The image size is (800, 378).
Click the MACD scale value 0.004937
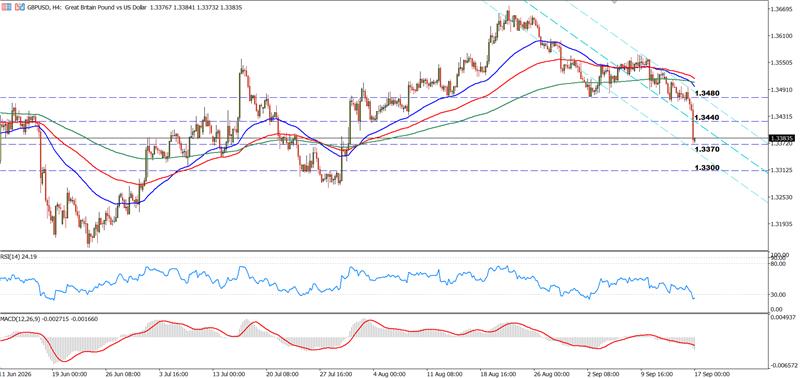(x=782, y=317)
